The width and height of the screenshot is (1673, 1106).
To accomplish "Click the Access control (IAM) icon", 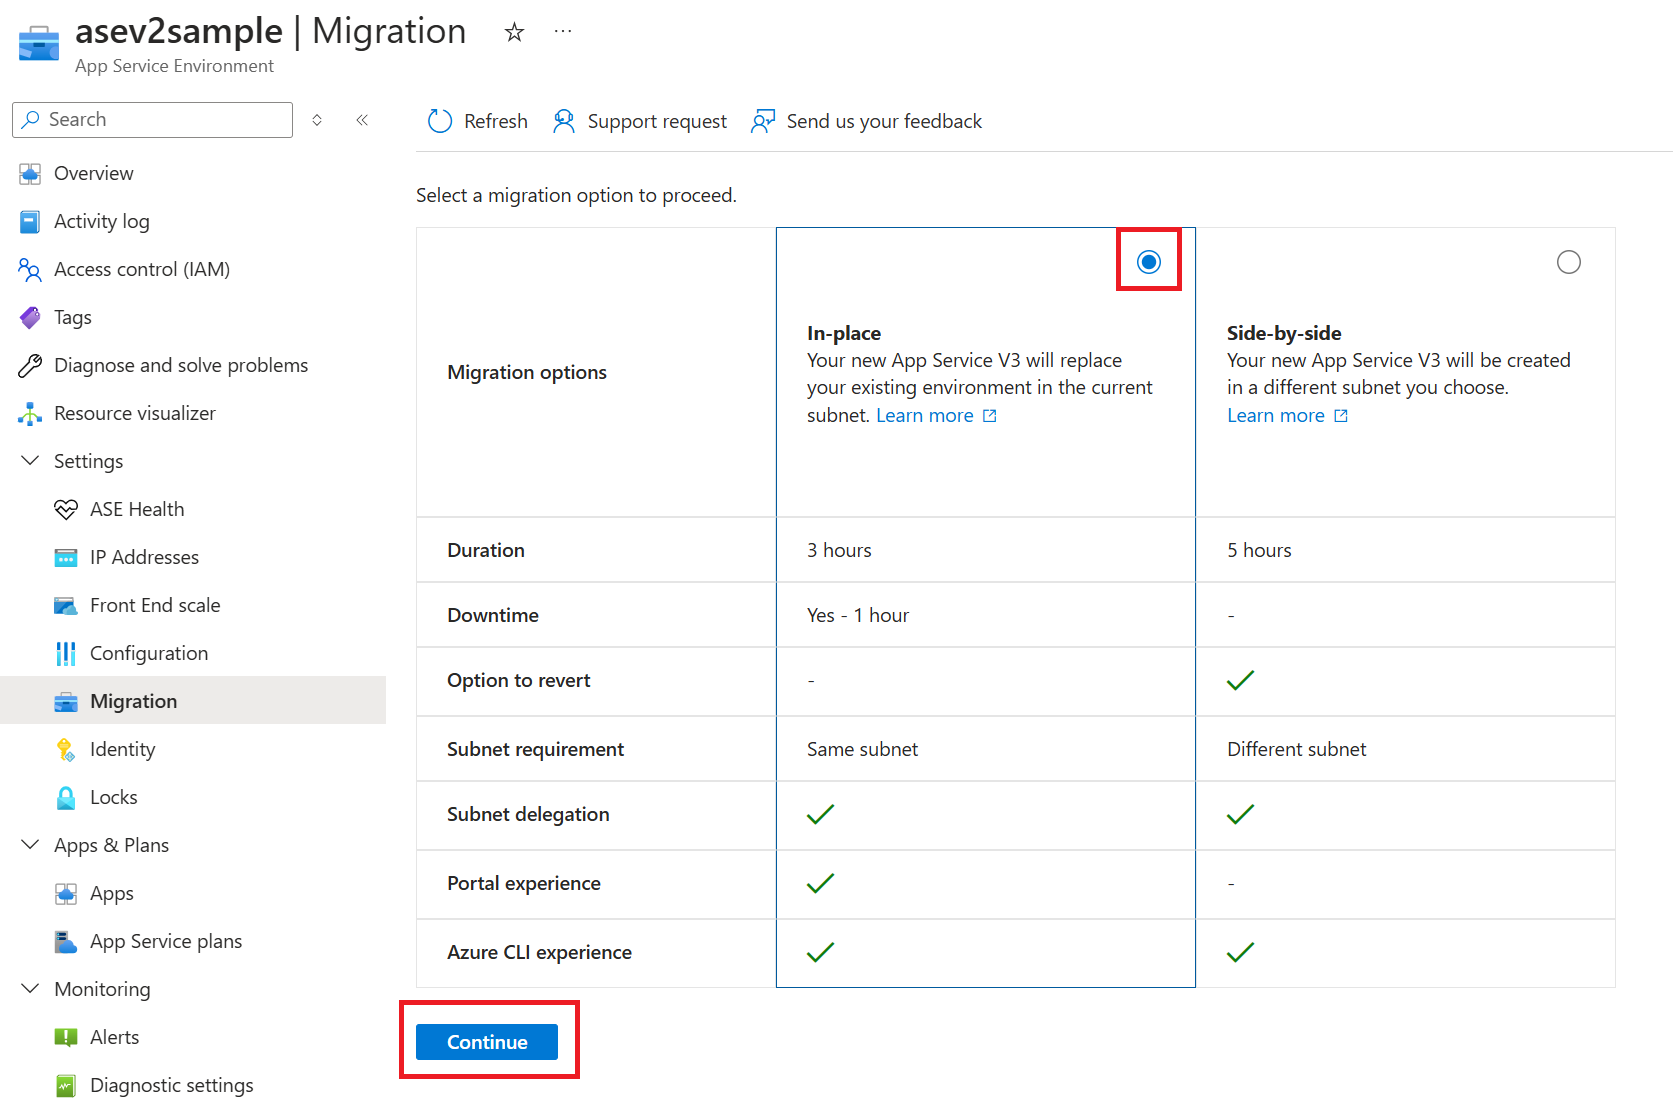I will pyautogui.click(x=30, y=270).
